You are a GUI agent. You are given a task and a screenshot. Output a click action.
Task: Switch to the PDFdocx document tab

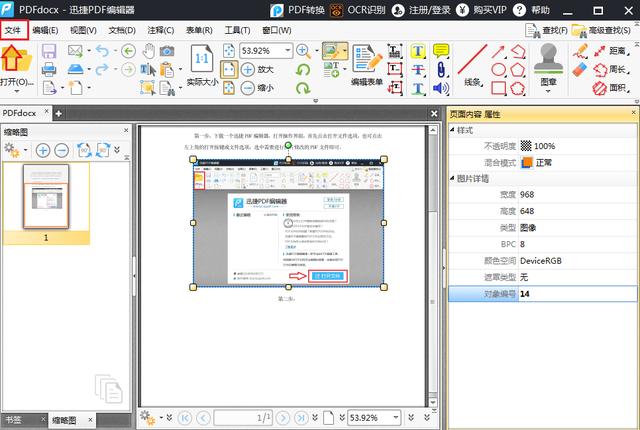click(x=19, y=113)
